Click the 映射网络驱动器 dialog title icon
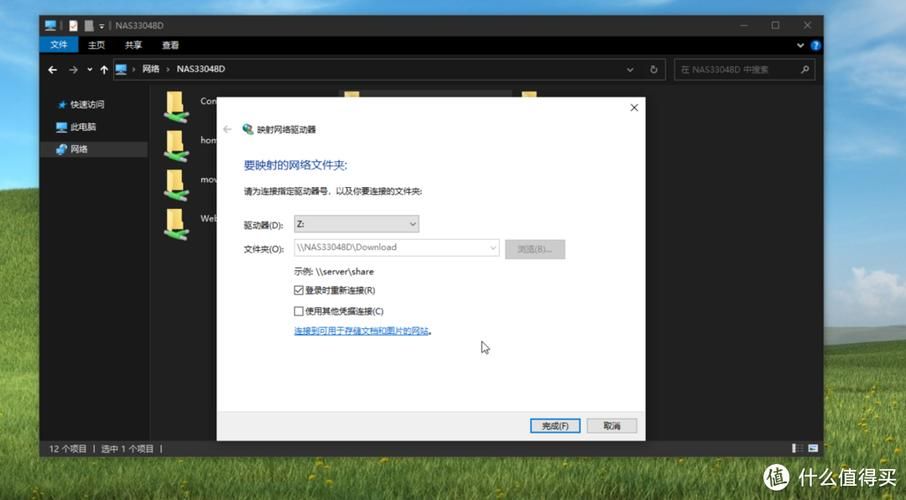Screen dimensions: 906x500 pyautogui.click(x=248, y=129)
